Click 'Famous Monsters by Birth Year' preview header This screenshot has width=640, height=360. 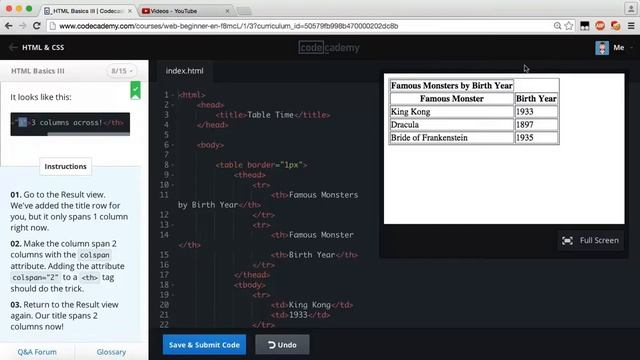451,86
